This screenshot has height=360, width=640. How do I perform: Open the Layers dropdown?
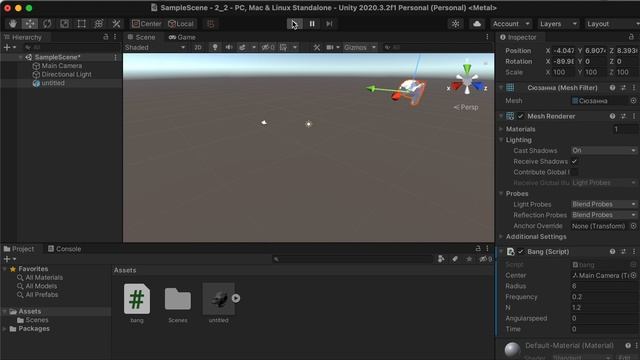click(x=558, y=24)
